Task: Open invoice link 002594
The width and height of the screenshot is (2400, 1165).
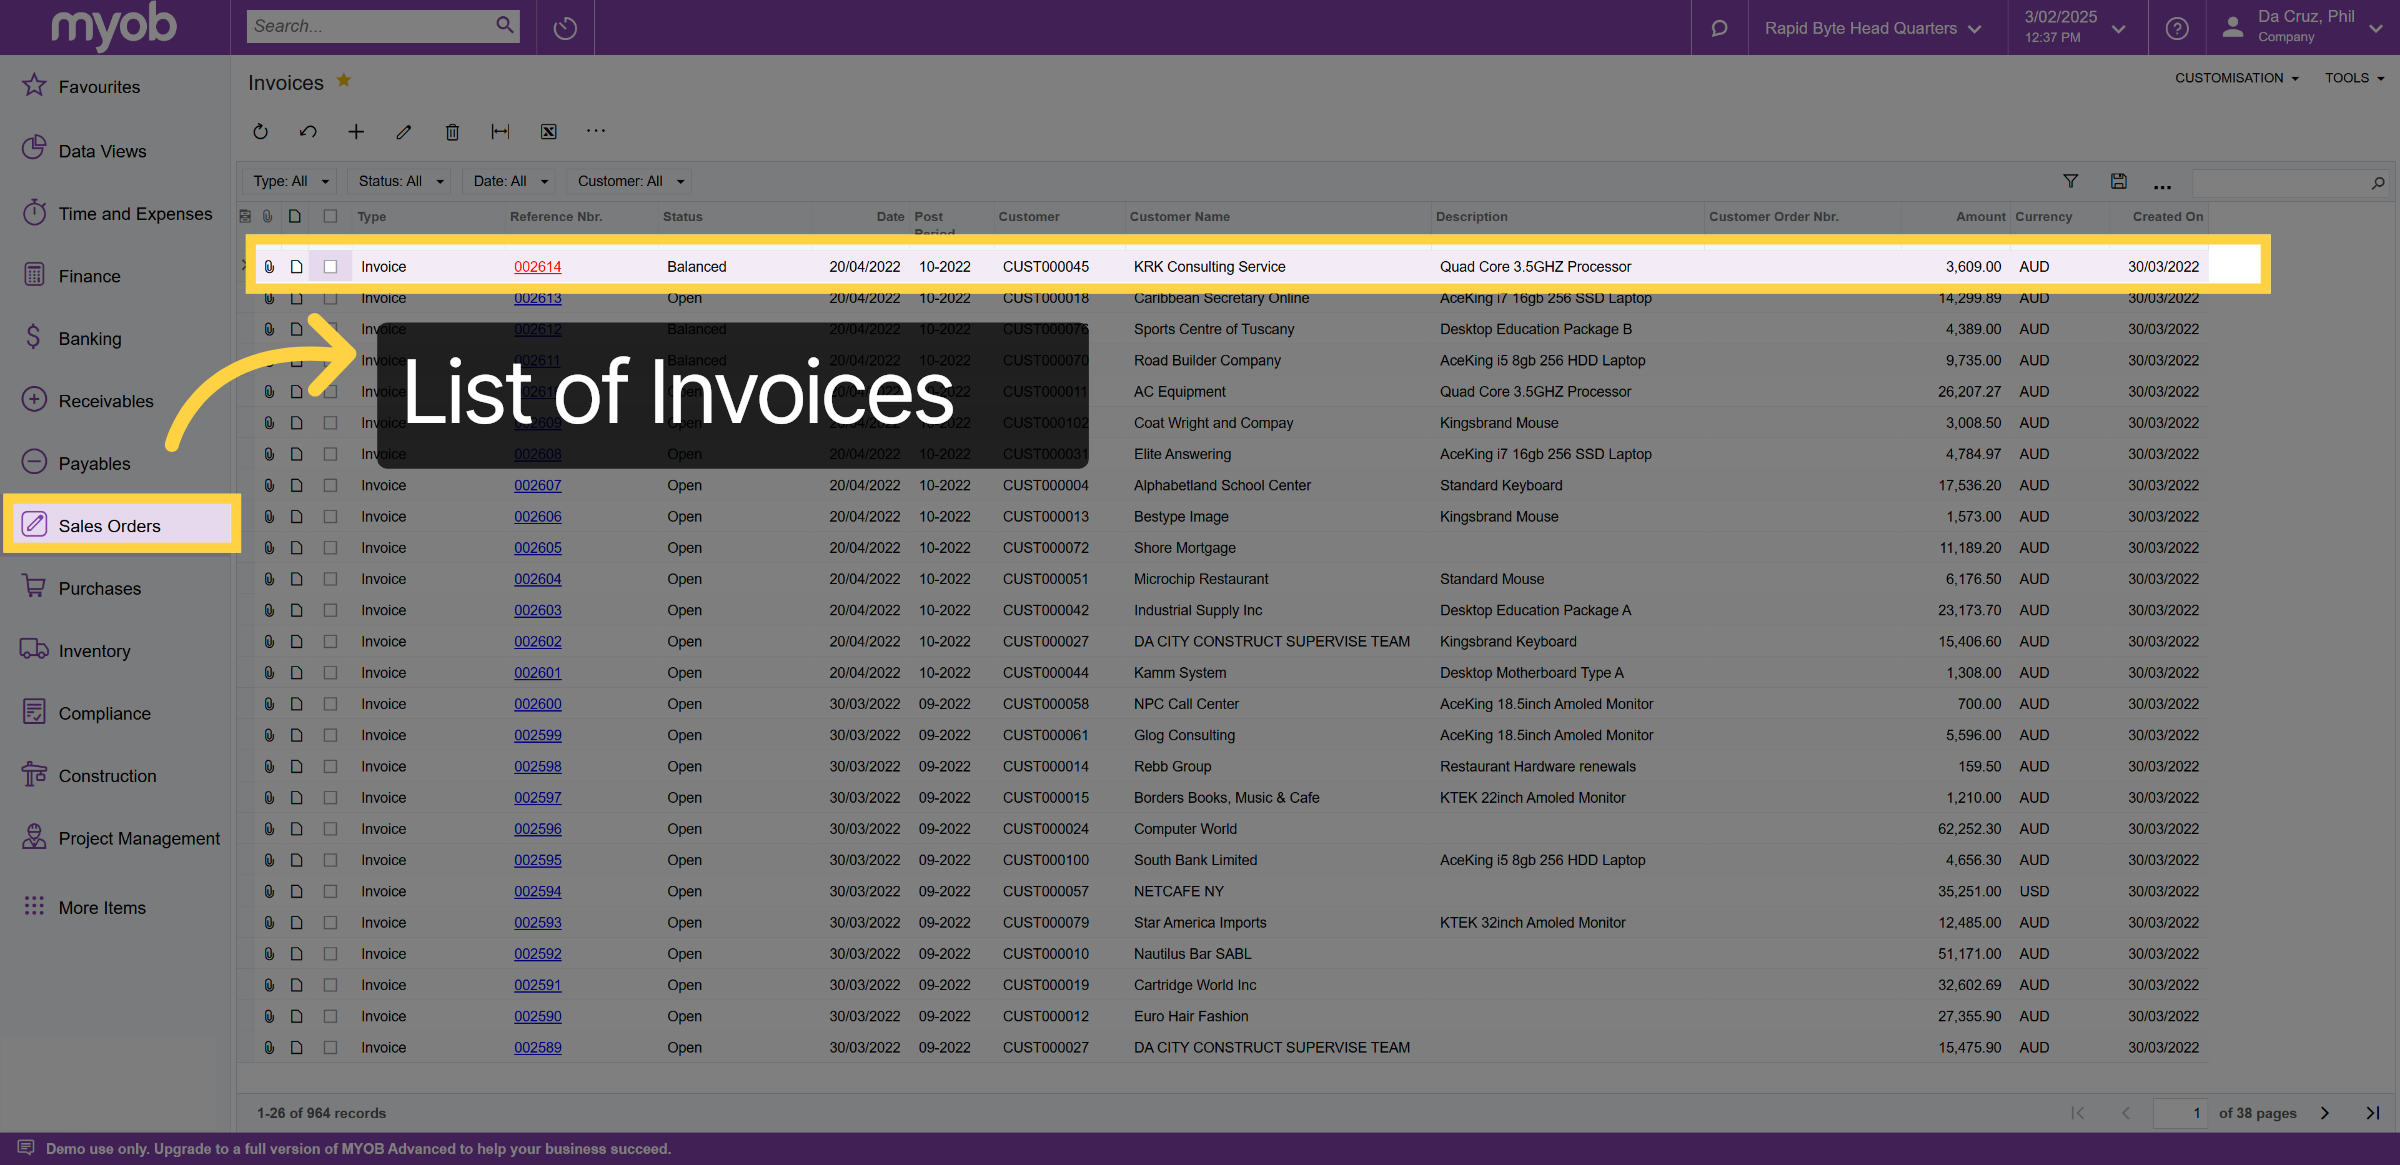Action: click(537, 892)
